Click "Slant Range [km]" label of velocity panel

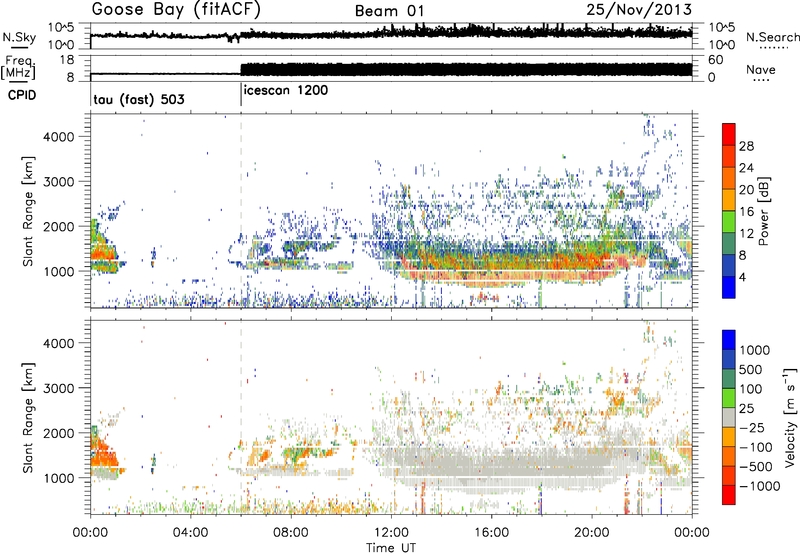pos(28,417)
